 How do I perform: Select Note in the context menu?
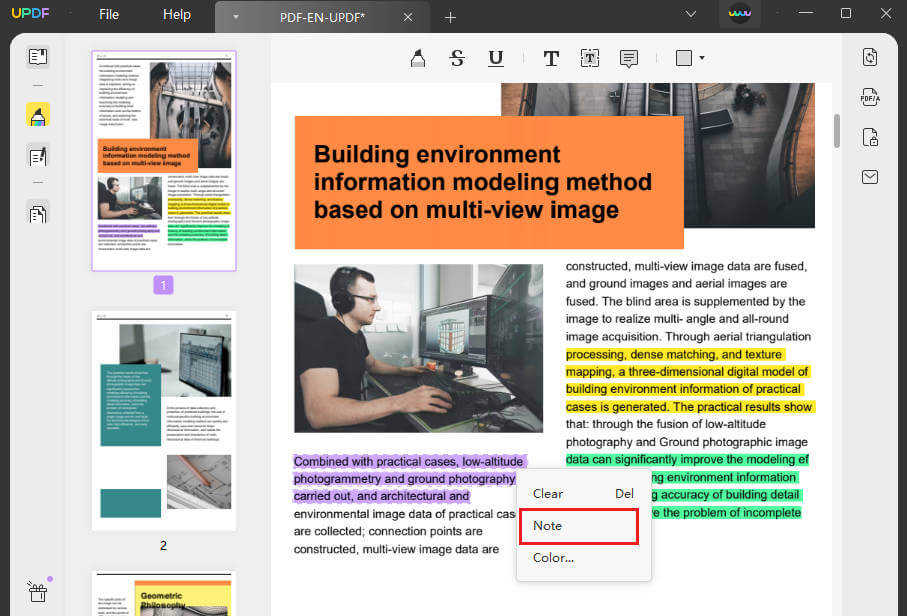pyautogui.click(x=547, y=525)
